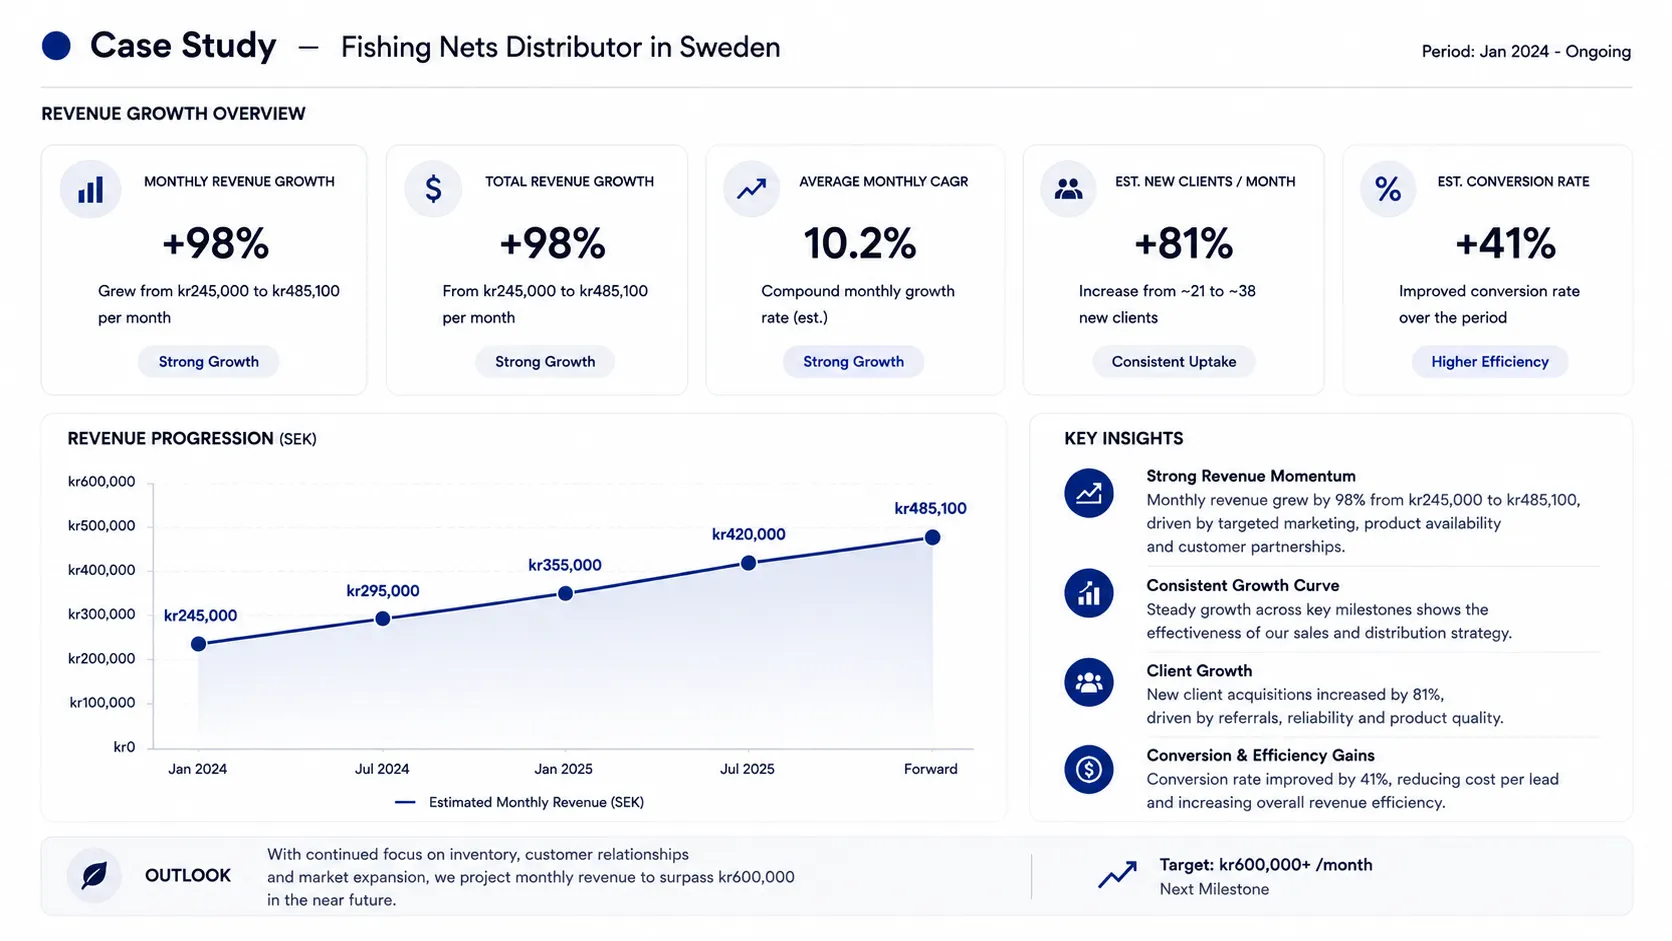This screenshot has height=941, width=1672.
Task: Click the Jul 2024 axis label
Action: click(382, 769)
